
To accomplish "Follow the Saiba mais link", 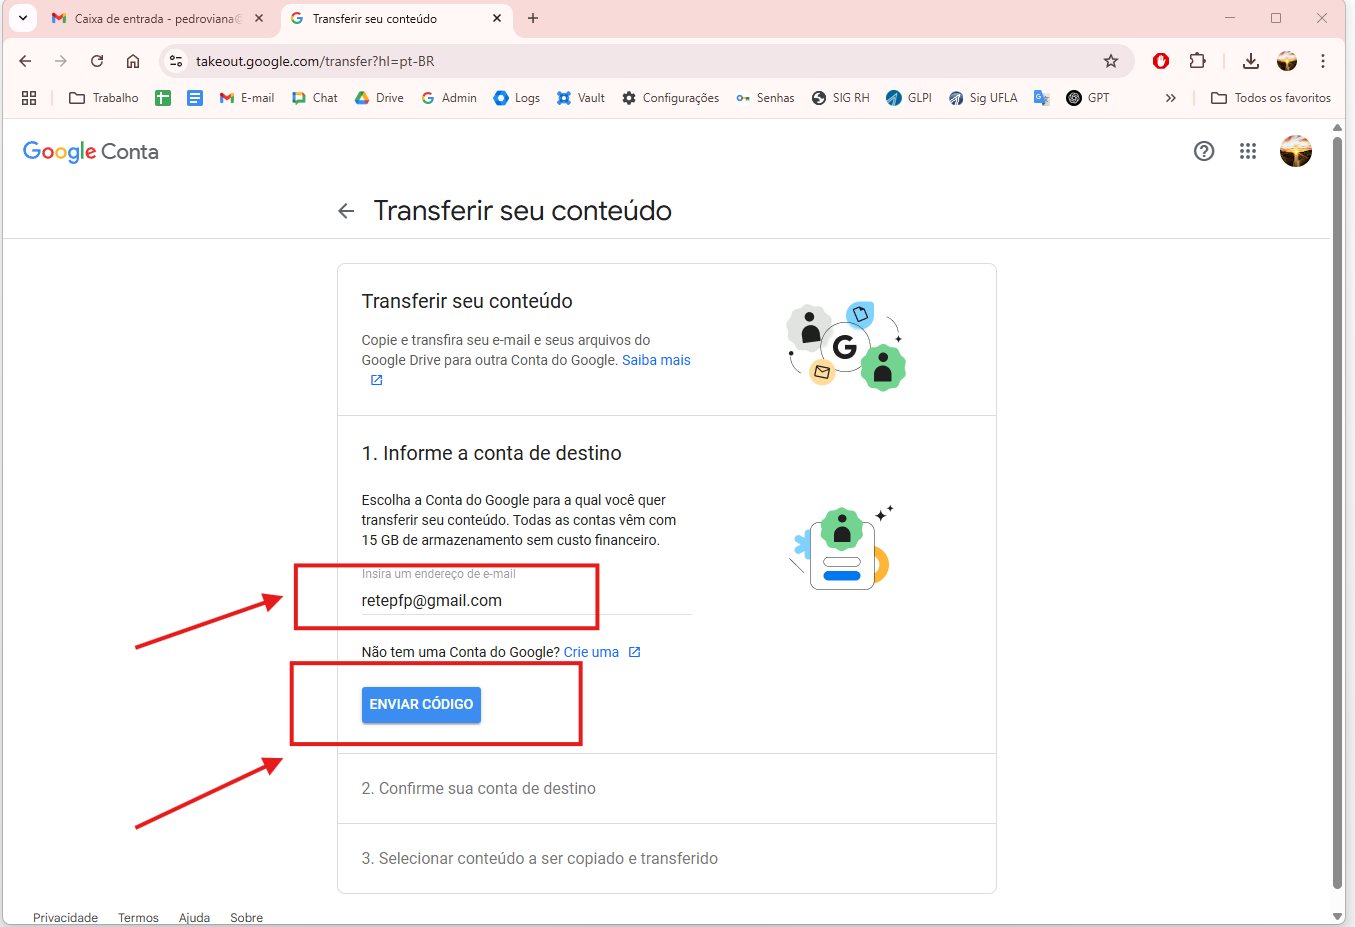I will coord(656,360).
